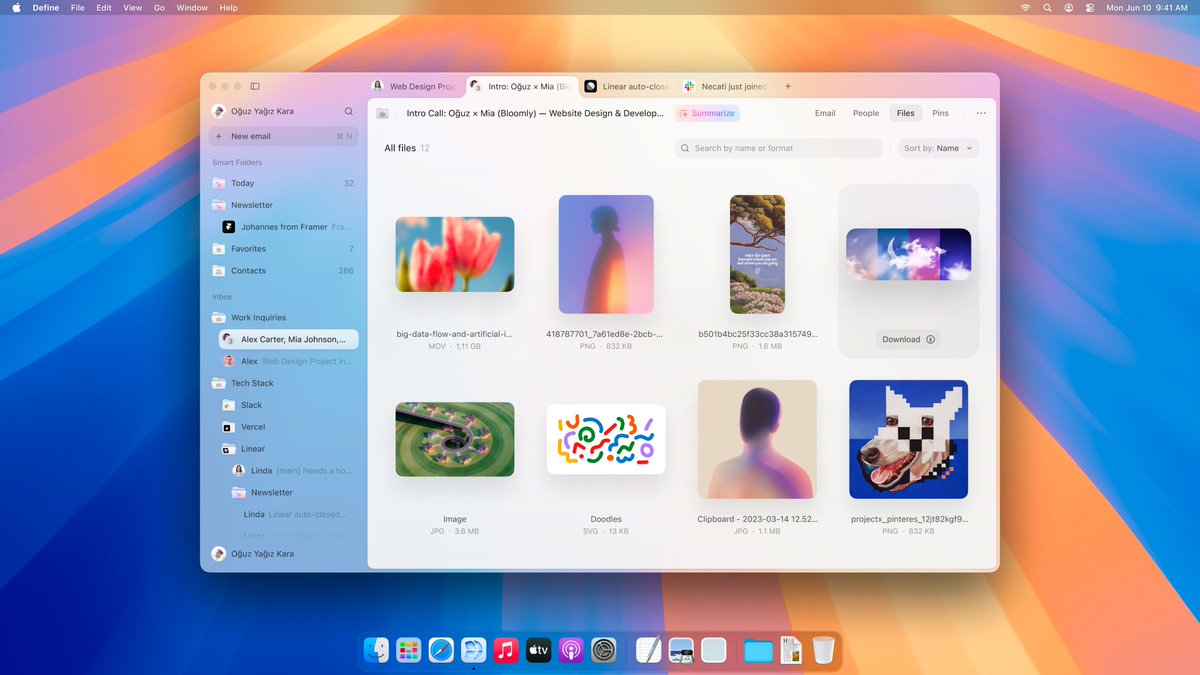Click the folder icon left of the email subject
The width and height of the screenshot is (1200, 675).
click(x=382, y=113)
